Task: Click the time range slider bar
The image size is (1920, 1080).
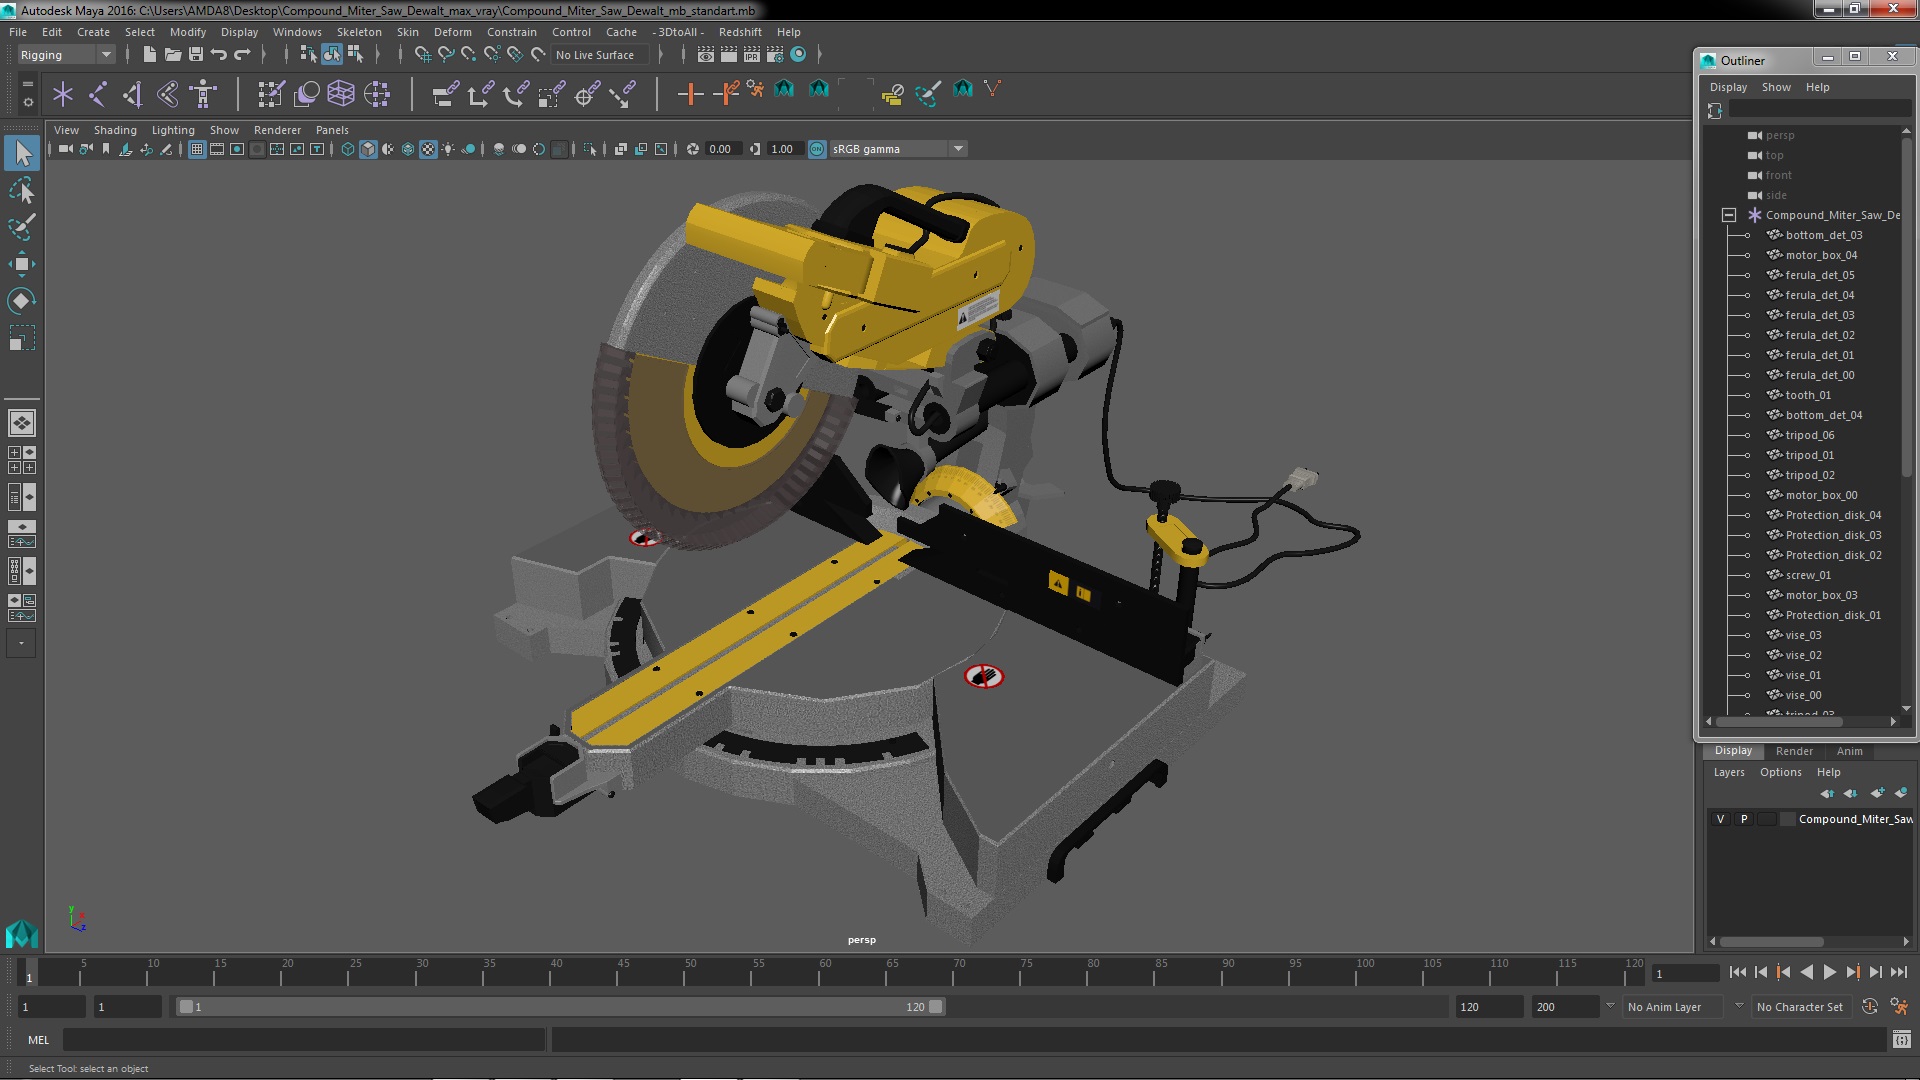Action: pyautogui.click(x=560, y=1007)
